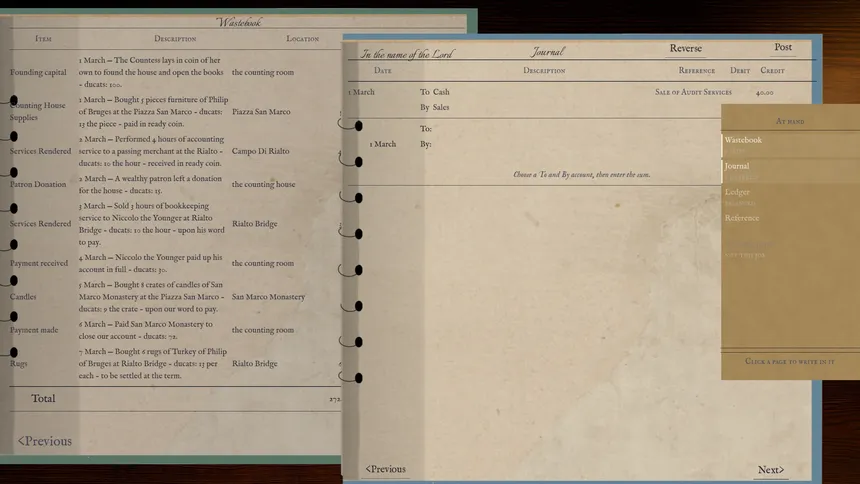
Task: Click the Wastebook Total row
Action: point(176,399)
